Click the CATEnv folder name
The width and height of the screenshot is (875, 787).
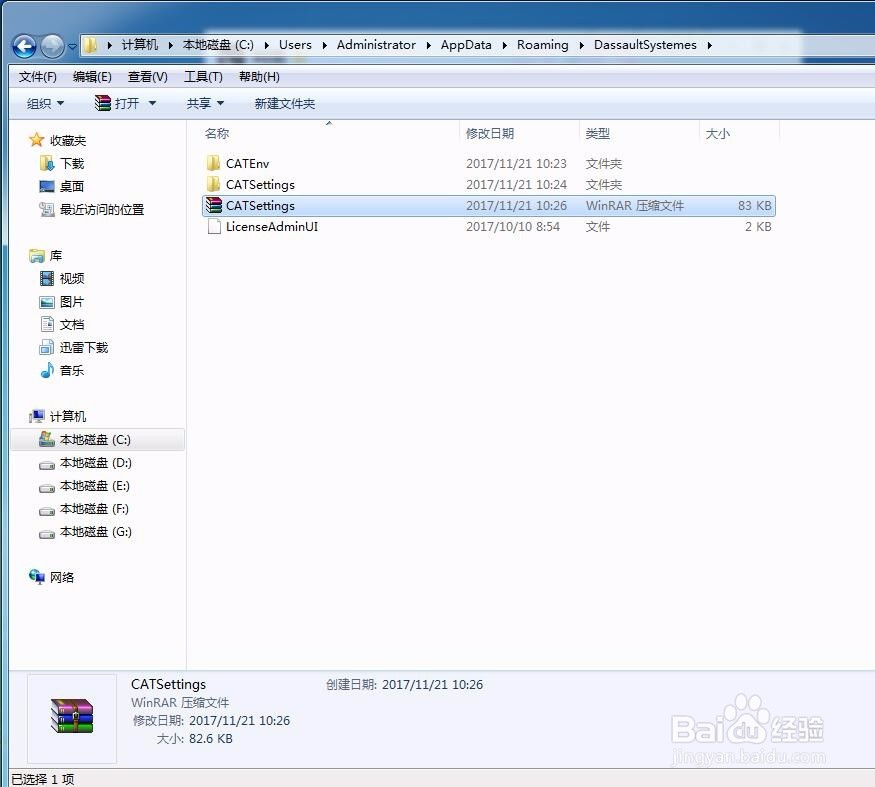(247, 164)
